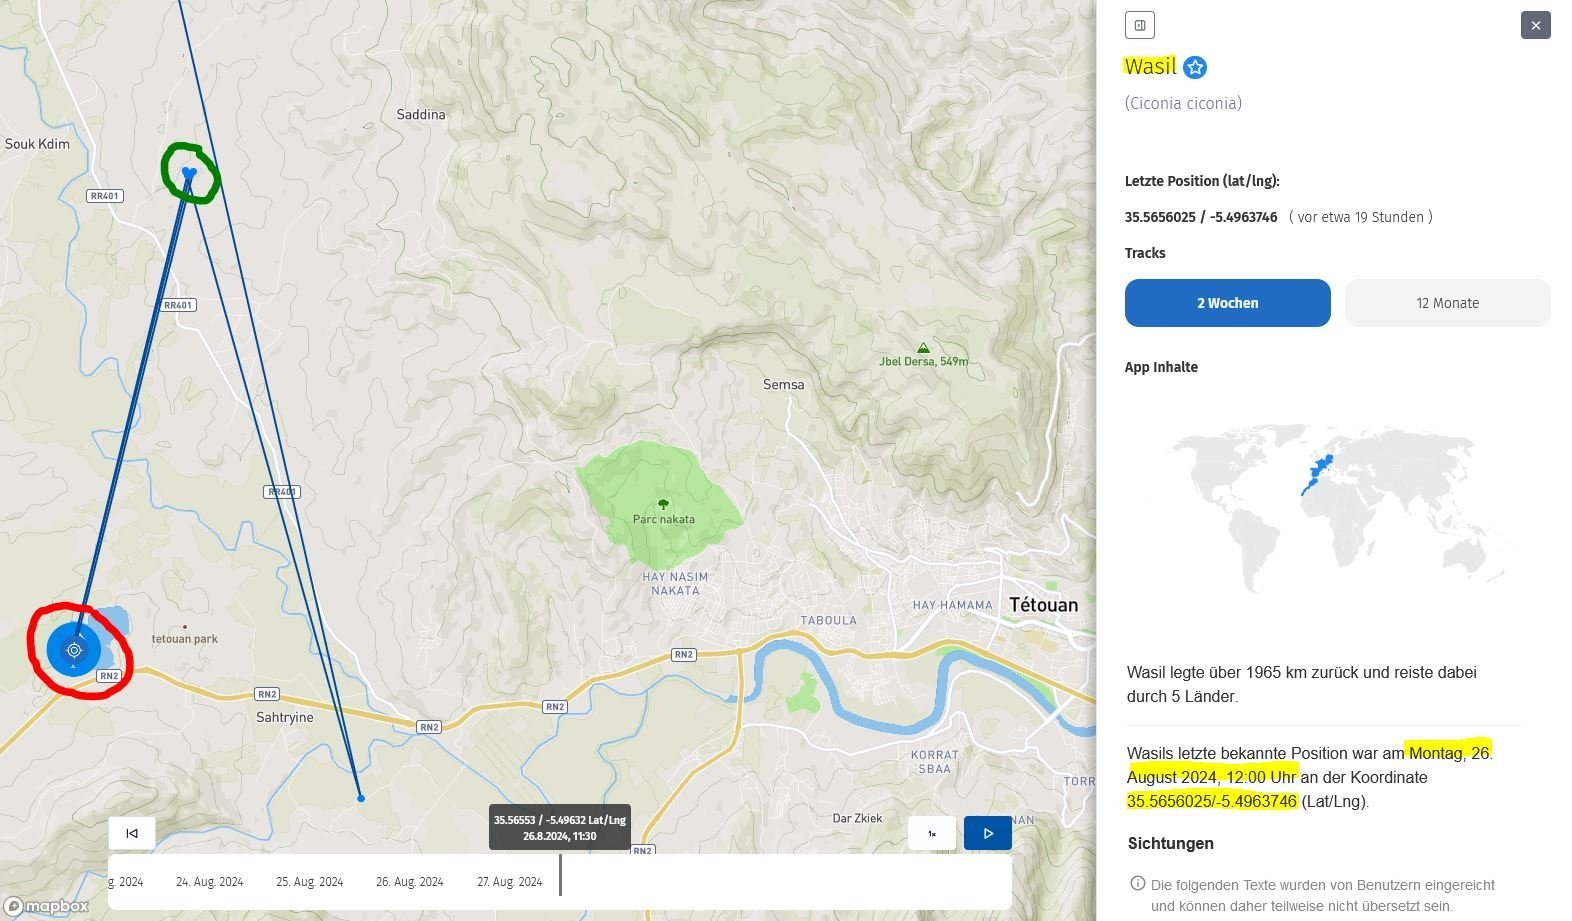Click 25. Aug. 2024 on the timeline

[309, 882]
